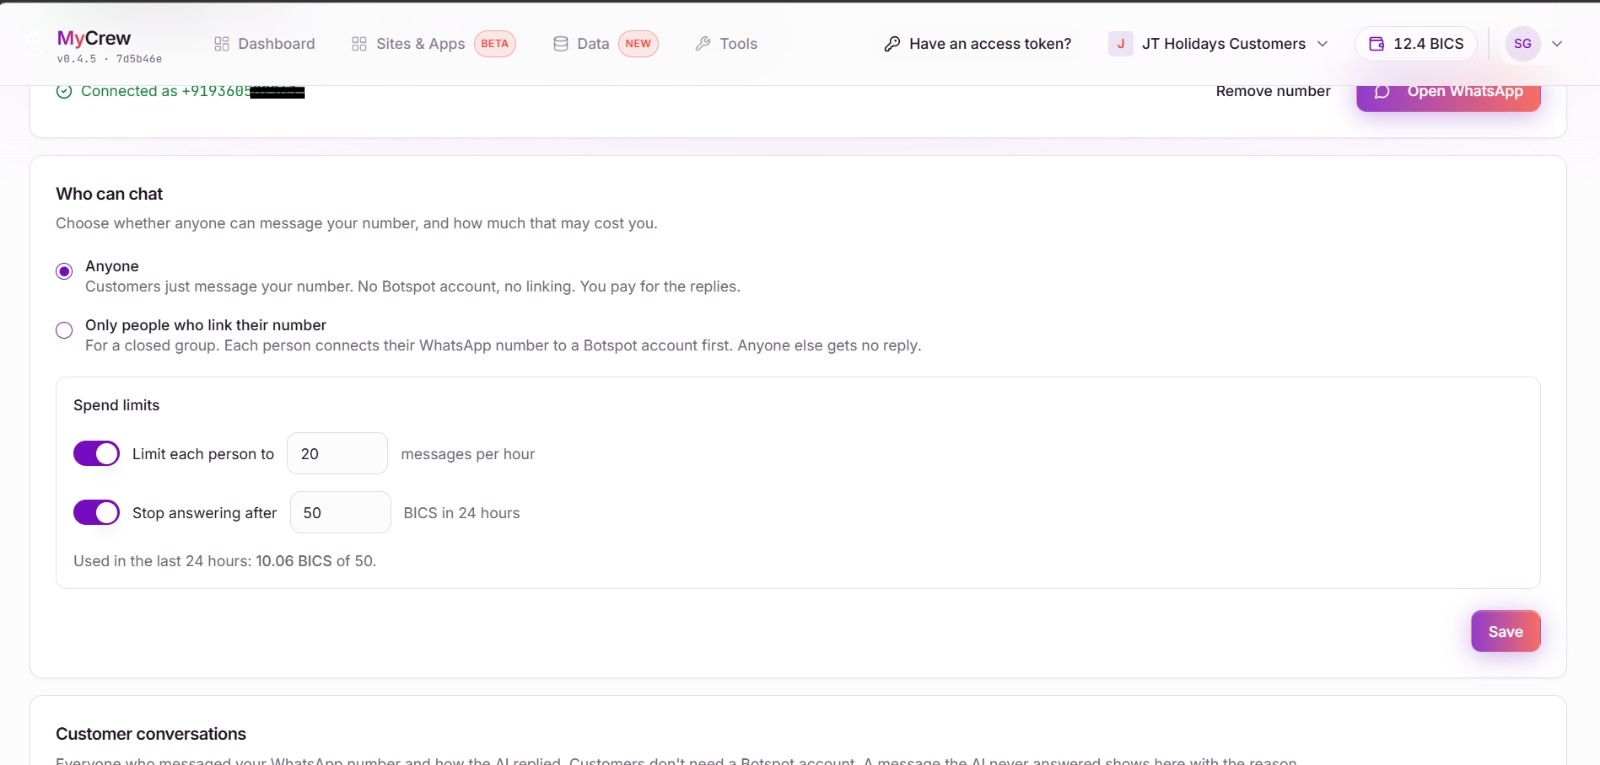The width and height of the screenshot is (1600, 765).
Task: Click the Used in the last 24 hours text
Action: 225,561
